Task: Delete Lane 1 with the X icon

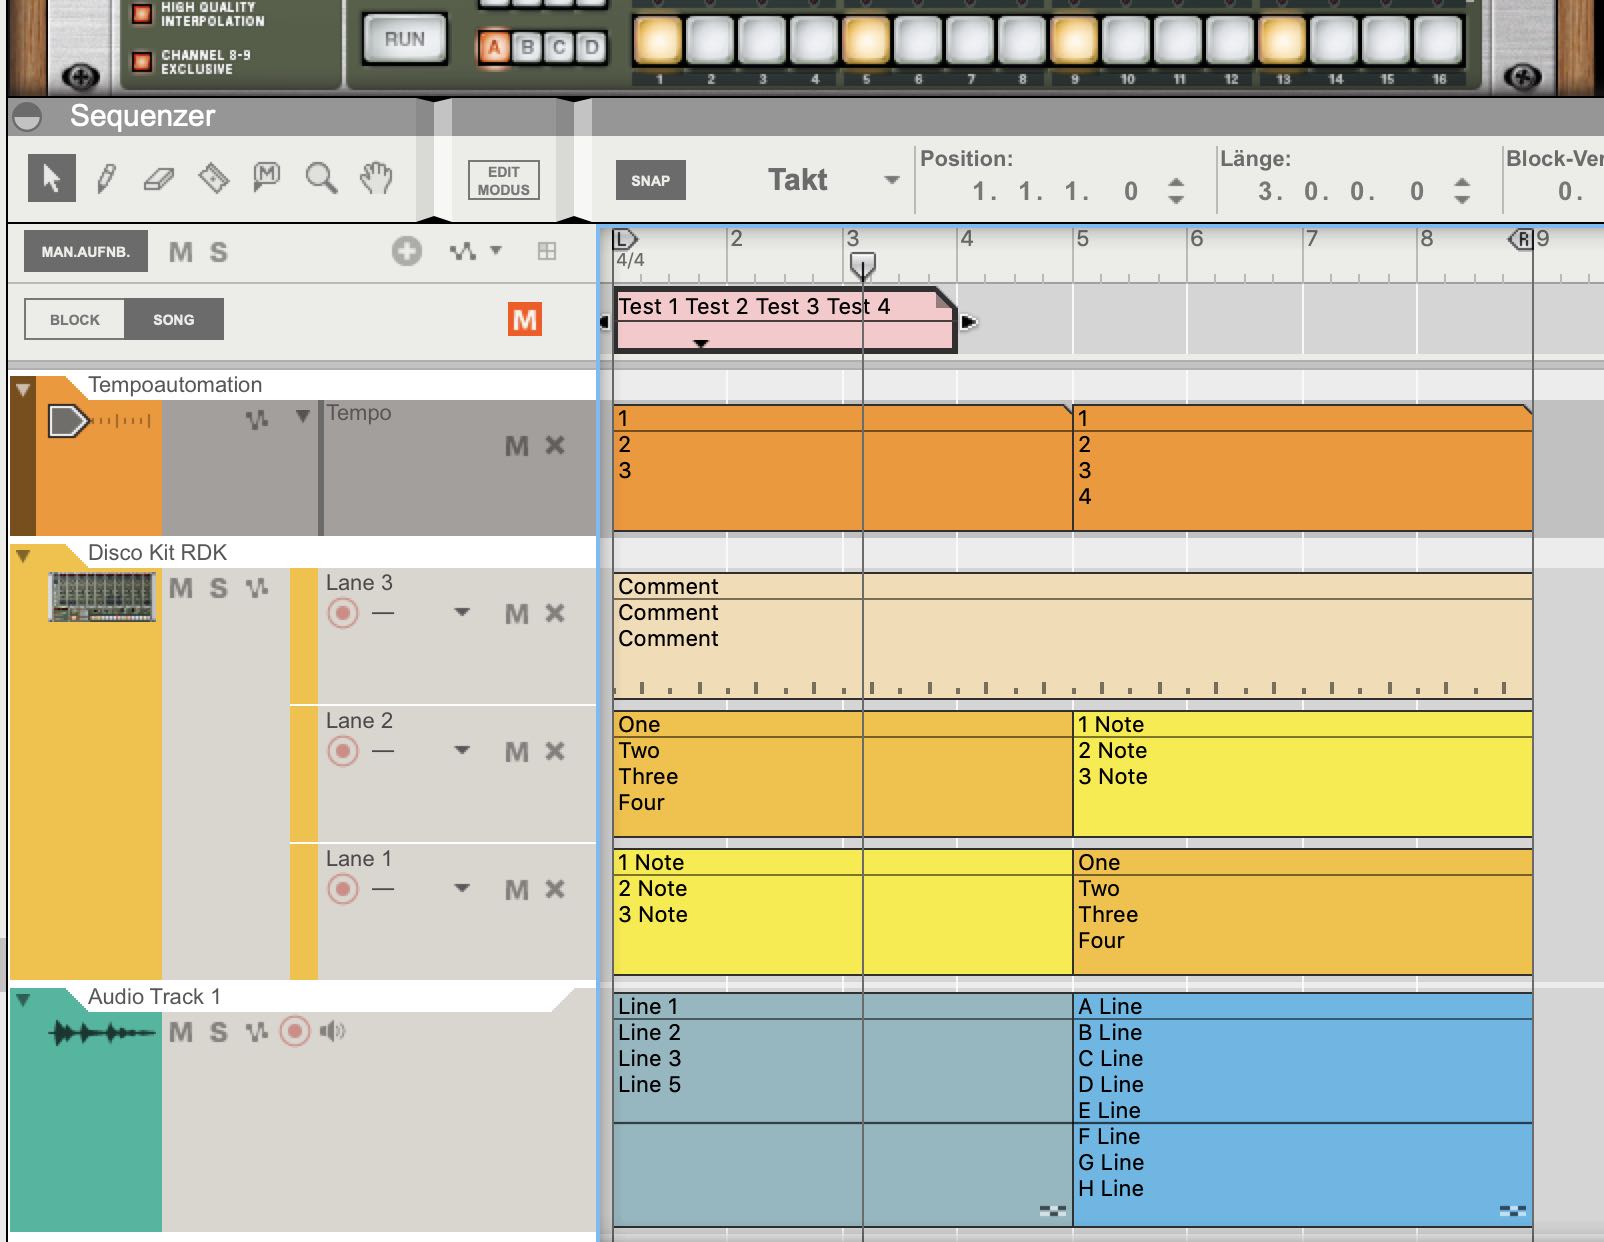Action: click(x=555, y=889)
